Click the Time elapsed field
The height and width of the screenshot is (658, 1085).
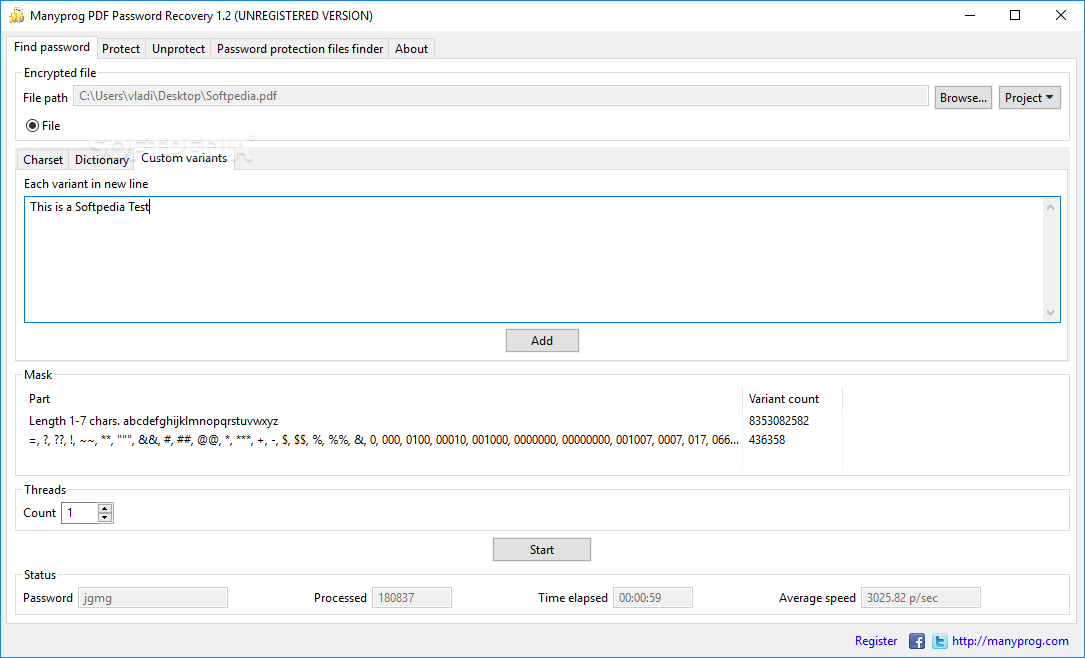click(653, 598)
